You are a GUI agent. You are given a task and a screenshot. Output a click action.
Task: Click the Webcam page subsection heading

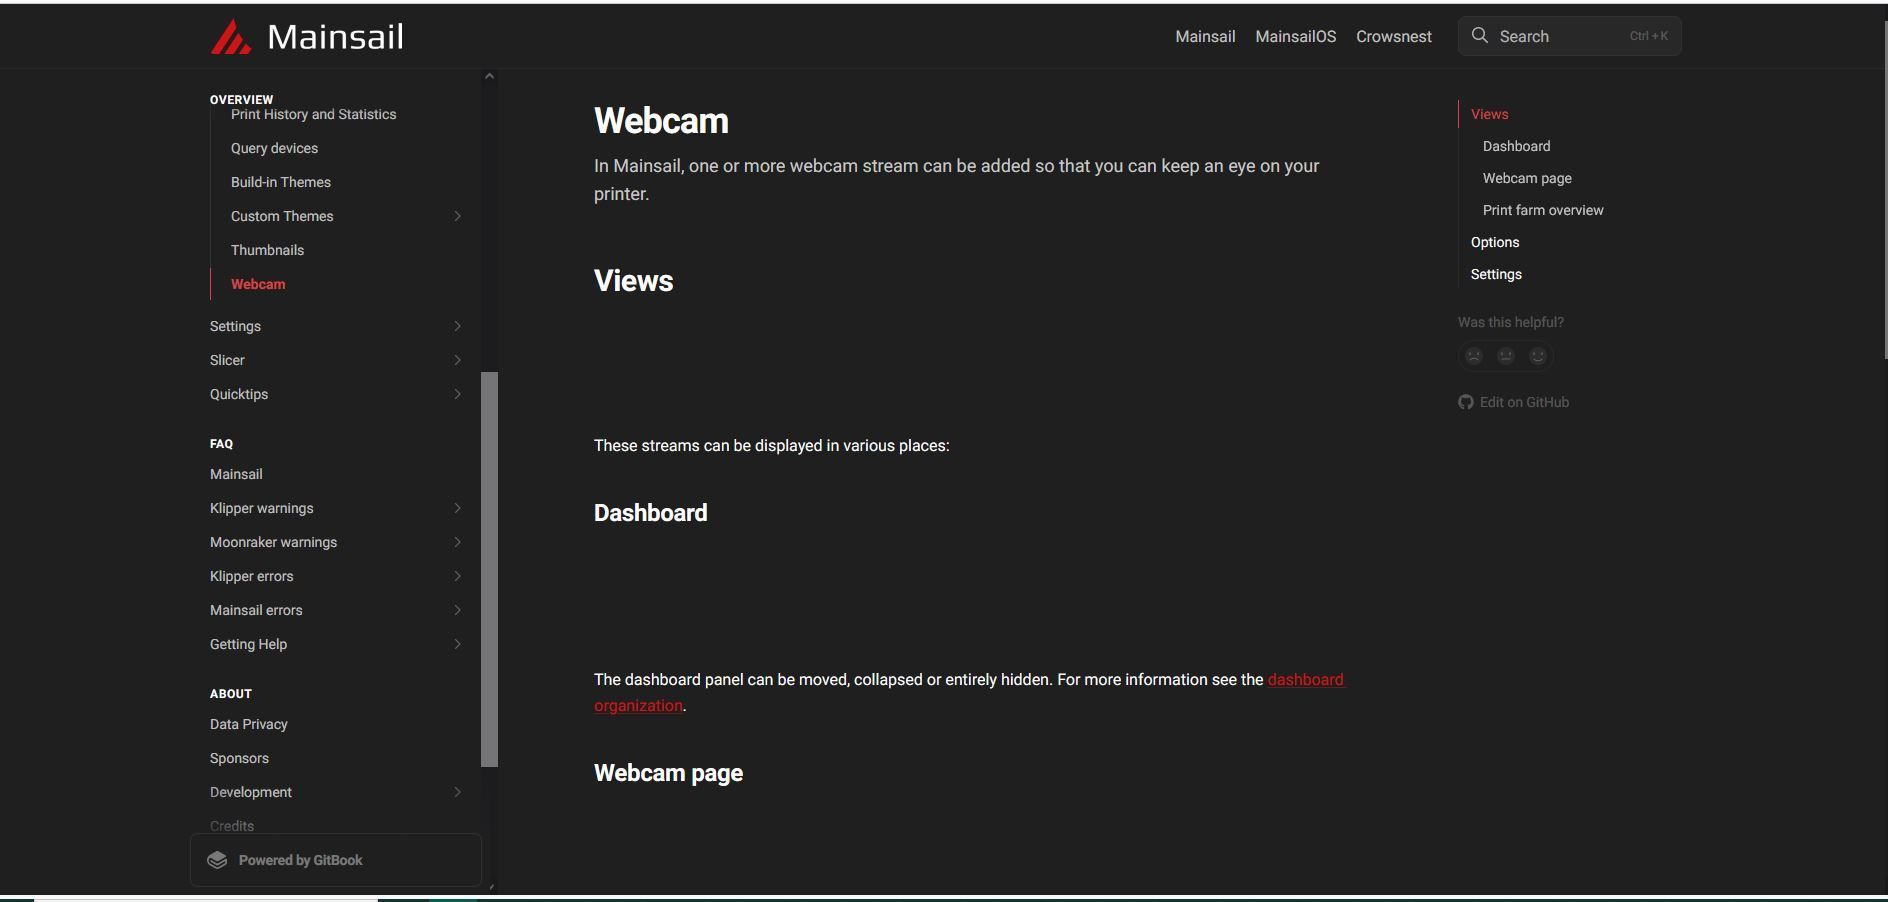(x=668, y=773)
